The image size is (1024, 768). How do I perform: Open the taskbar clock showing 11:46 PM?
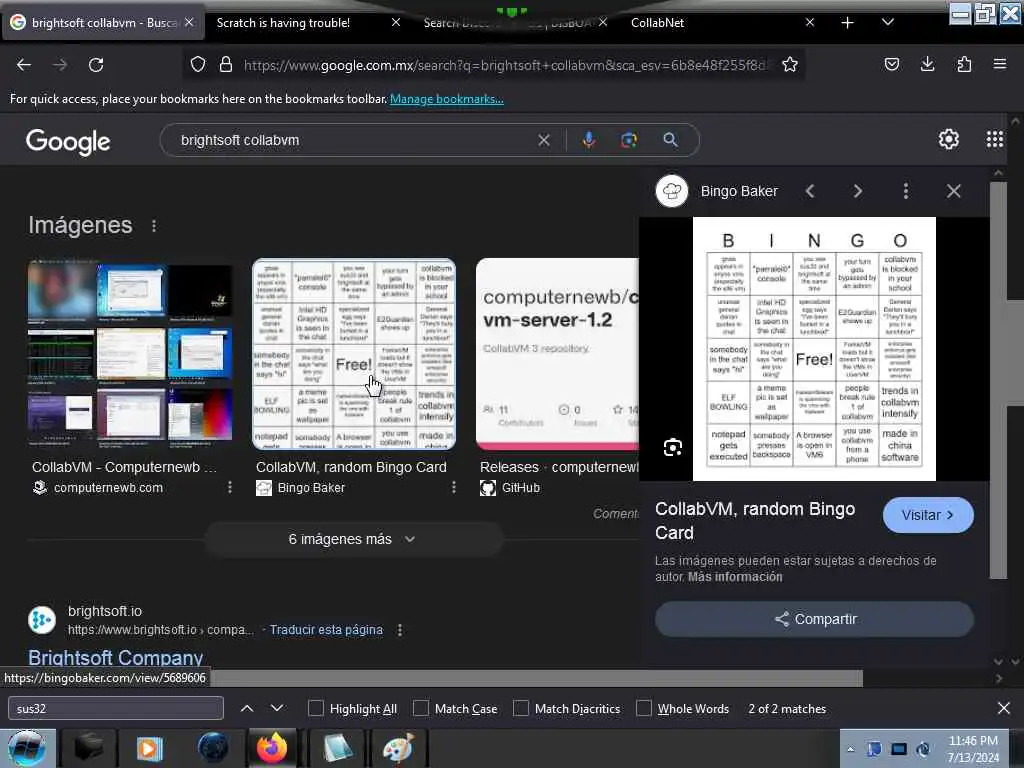point(972,748)
